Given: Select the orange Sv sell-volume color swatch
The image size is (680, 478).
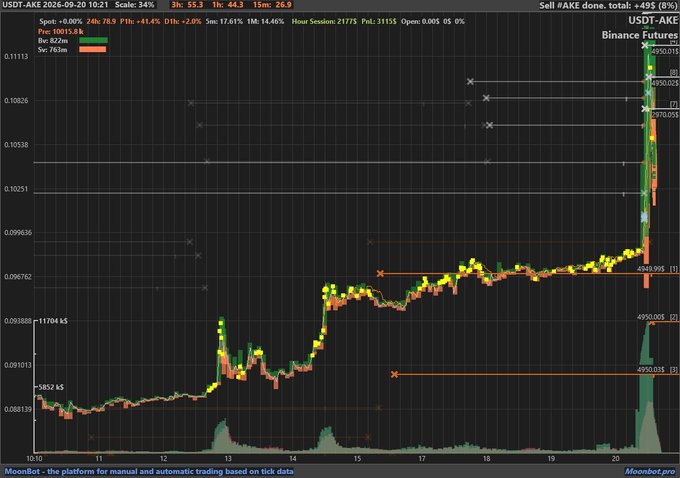Looking at the screenshot, I should pyautogui.click(x=92, y=49).
